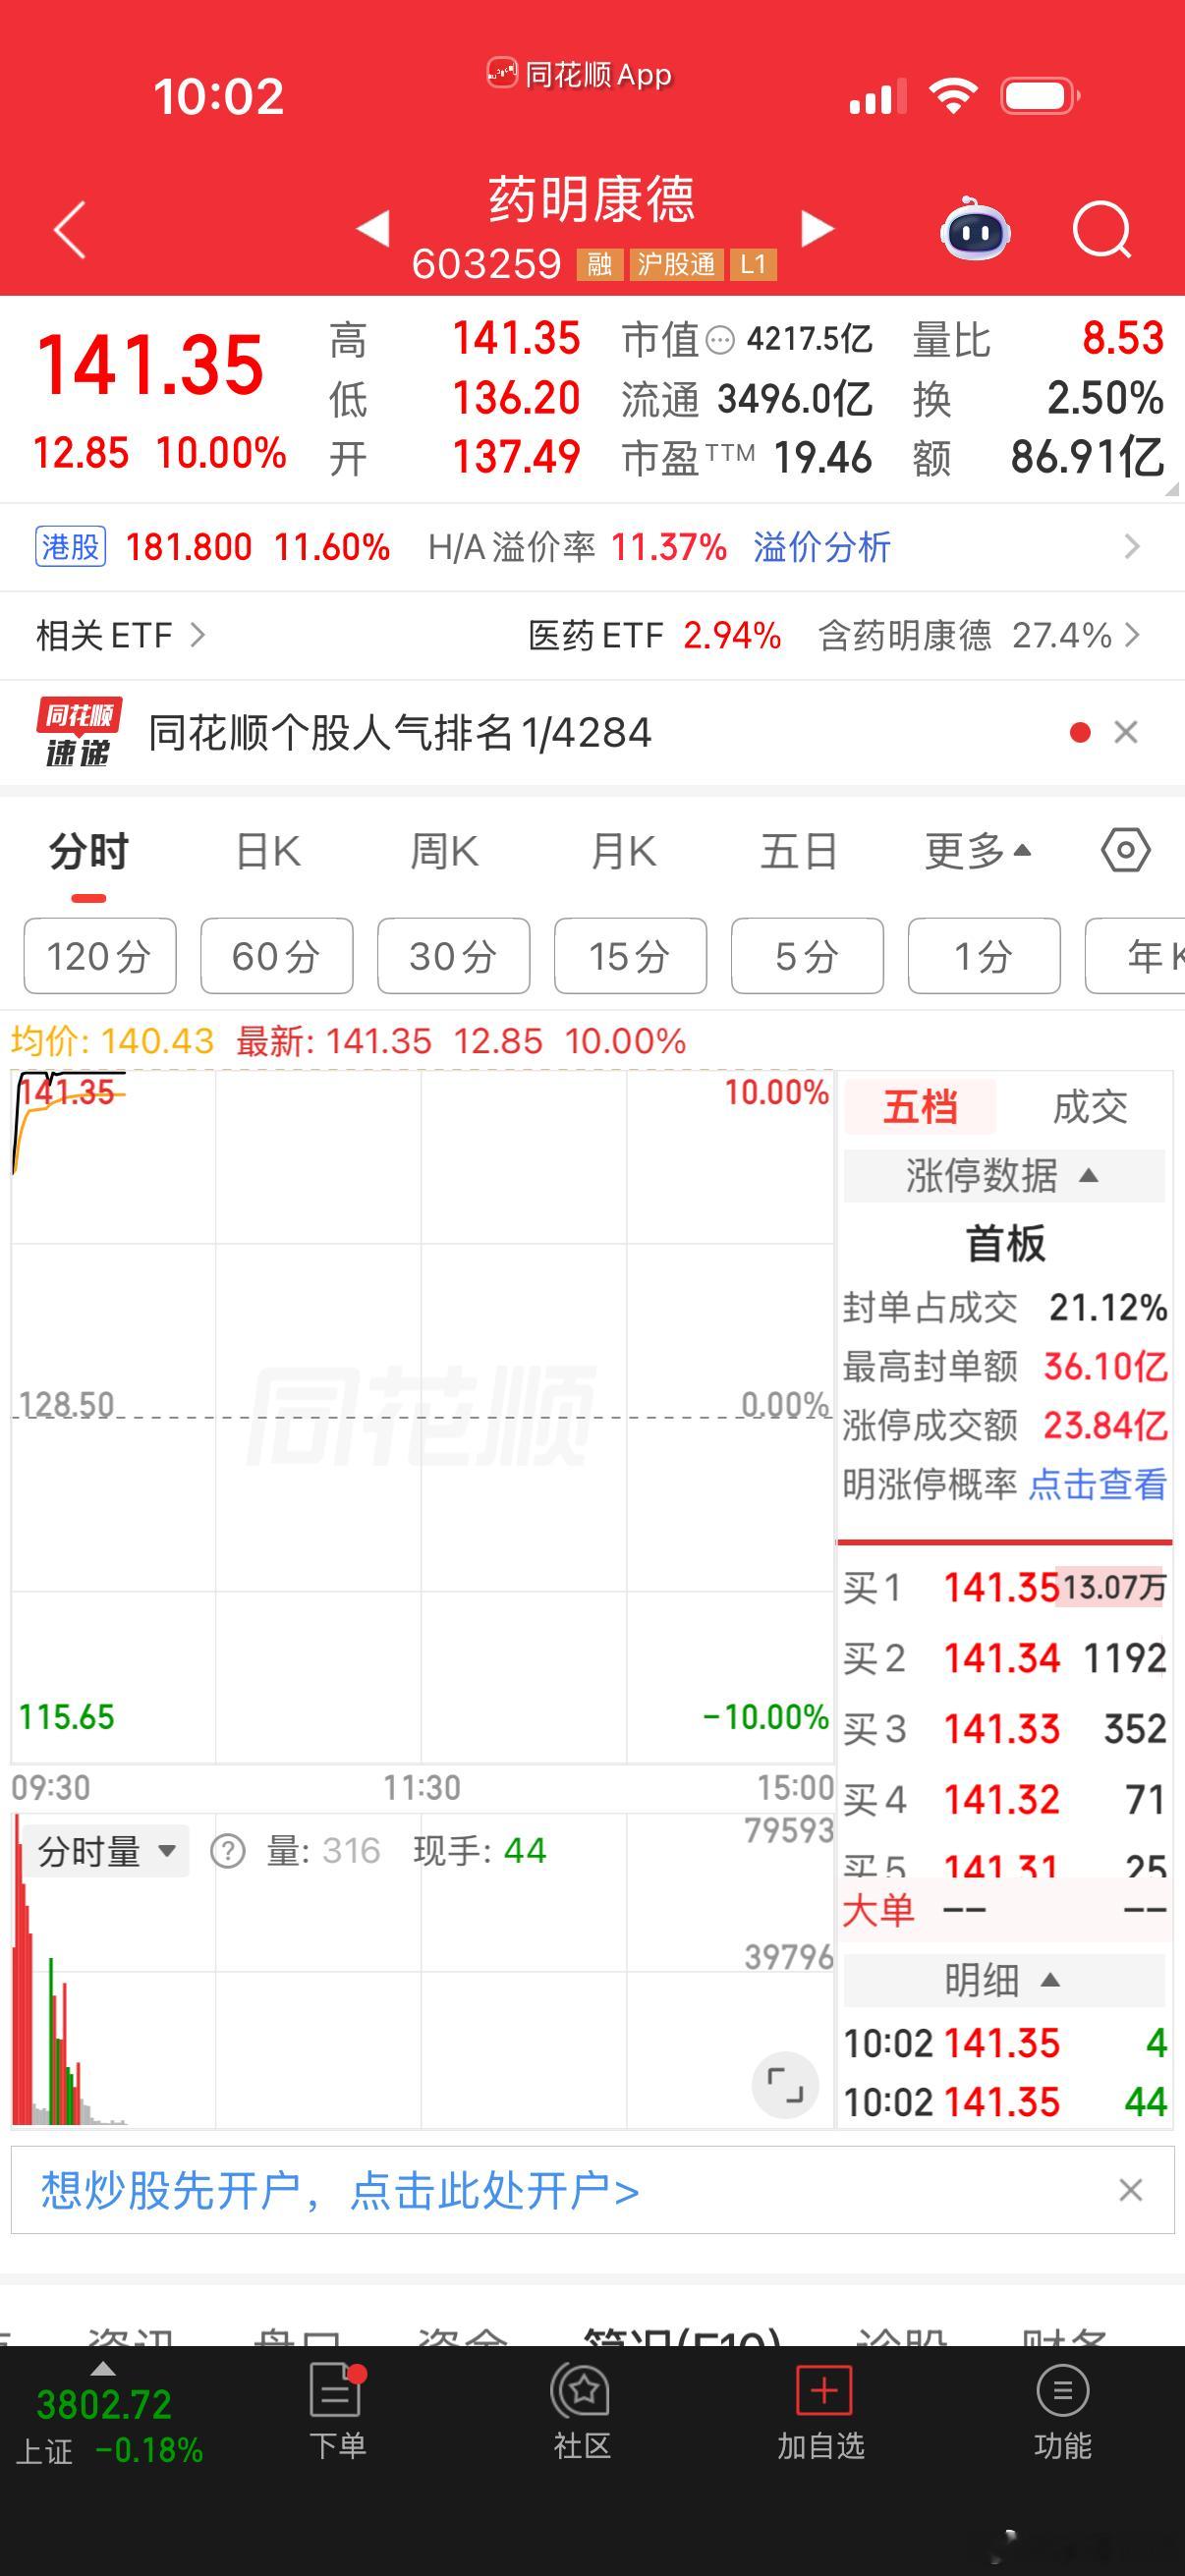This screenshot has height=2576, width=1185.
Task: Tap the volume bars chart
Action: click(x=422, y=1970)
